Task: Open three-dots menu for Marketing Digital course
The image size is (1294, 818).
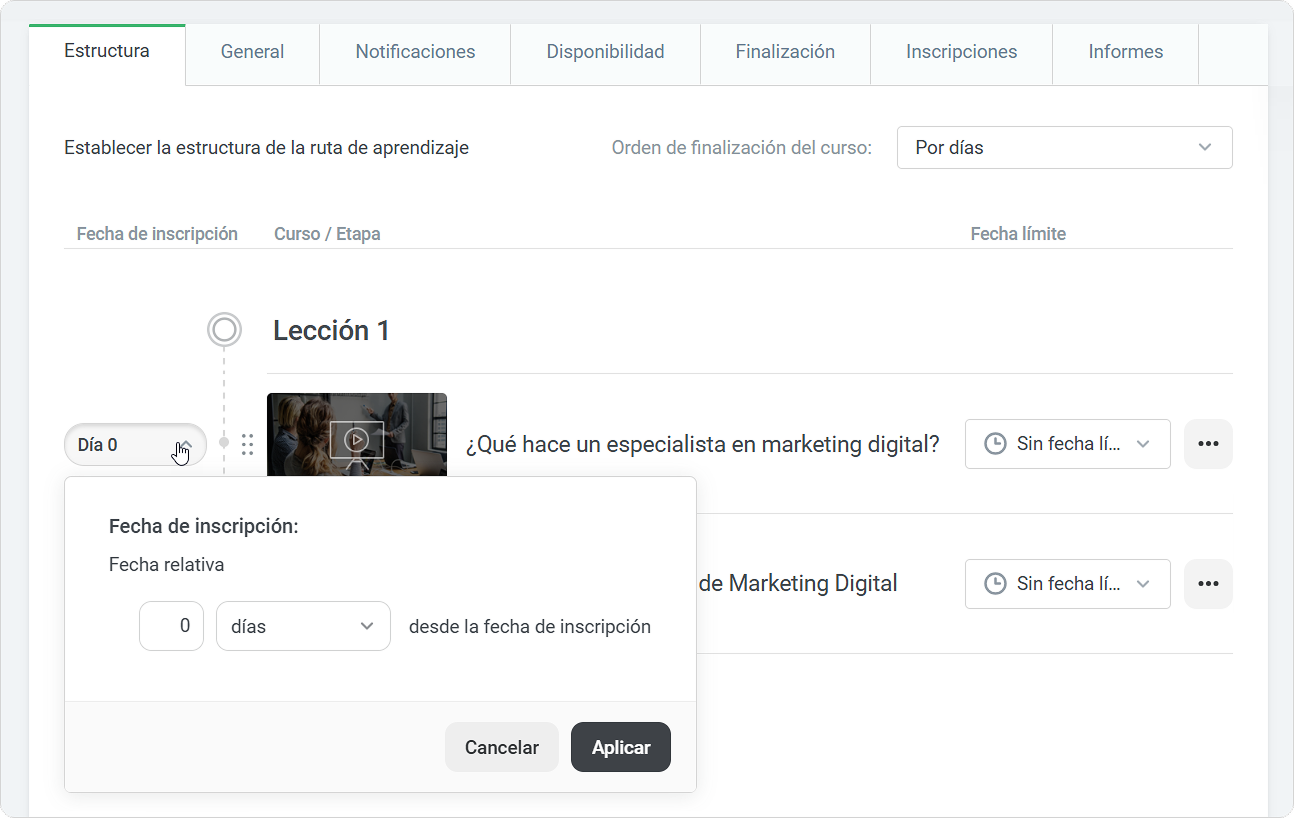Action: 1208,584
